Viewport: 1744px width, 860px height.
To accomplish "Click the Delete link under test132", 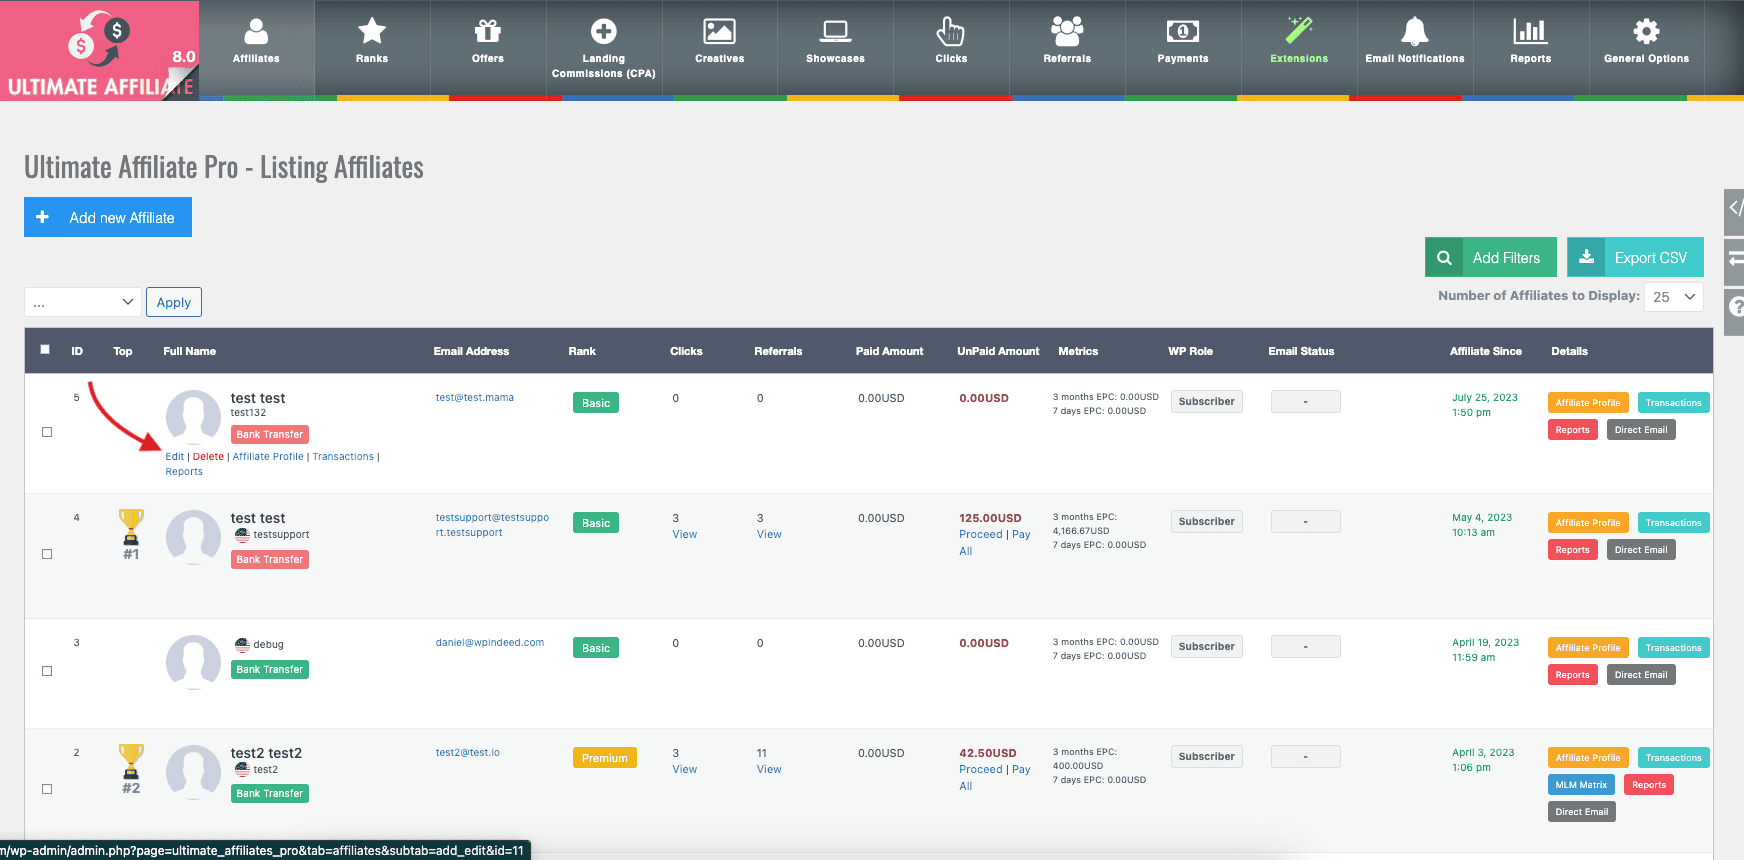I will coord(208,457).
